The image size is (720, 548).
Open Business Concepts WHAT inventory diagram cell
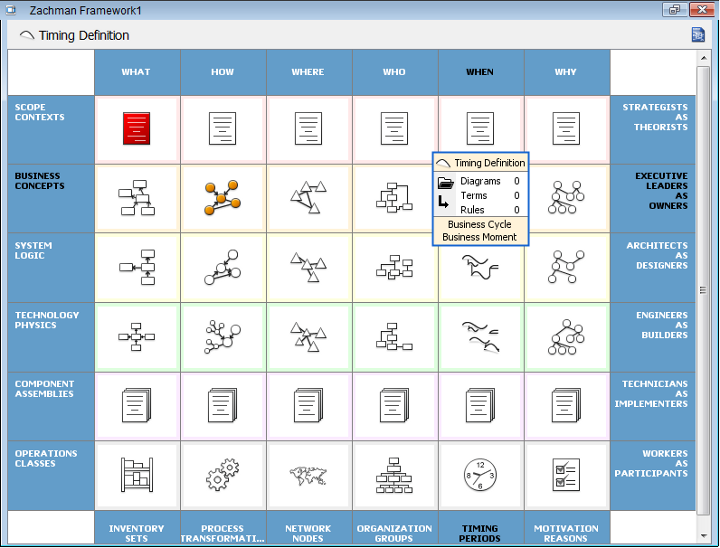(136, 198)
